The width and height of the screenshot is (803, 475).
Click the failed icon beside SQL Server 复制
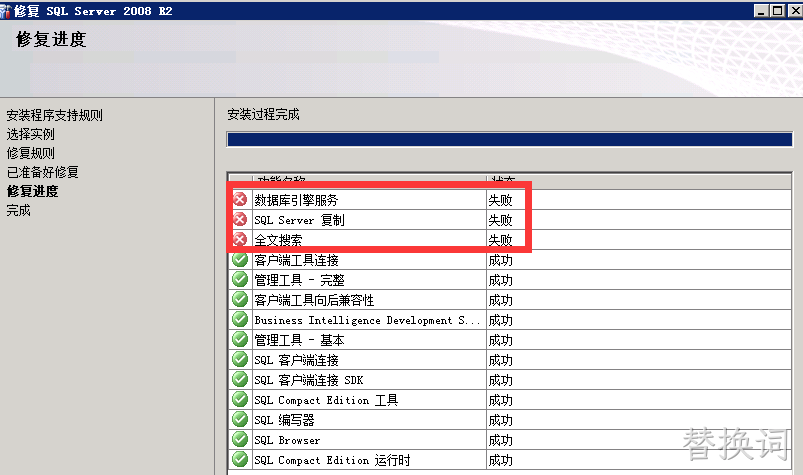coord(240,220)
